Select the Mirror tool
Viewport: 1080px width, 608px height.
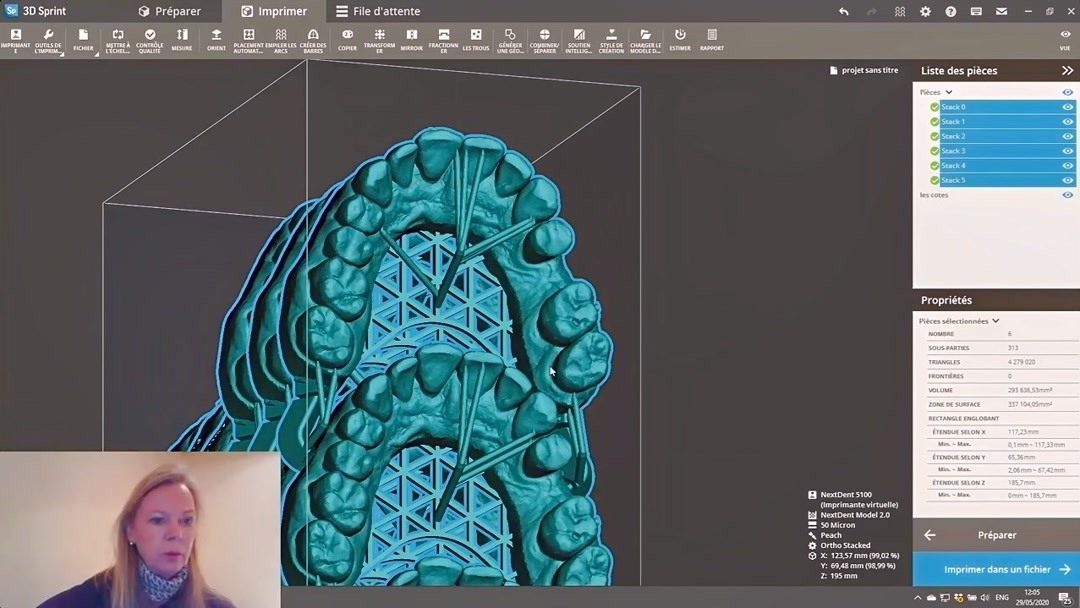[x=411, y=40]
